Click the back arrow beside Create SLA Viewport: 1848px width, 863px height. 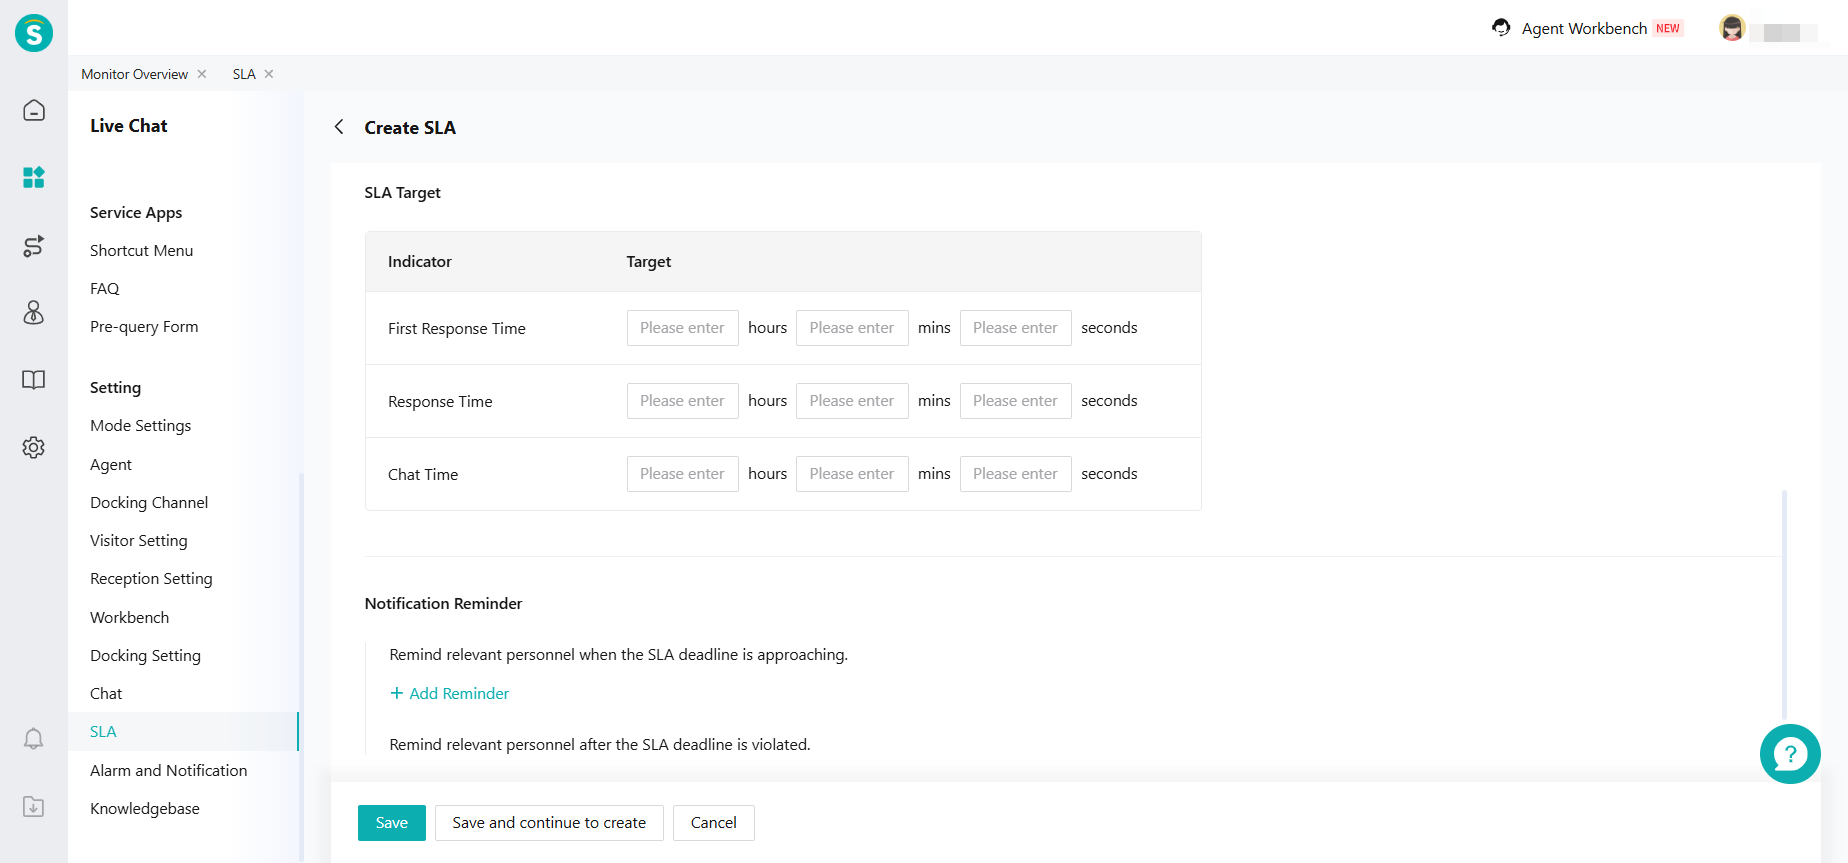[x=339, y=127]
